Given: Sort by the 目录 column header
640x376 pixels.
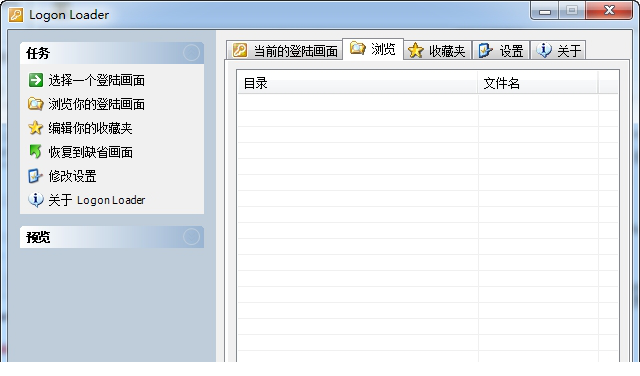Looking at the screenshot, I should pyautogui.click(x=358, y=83).
